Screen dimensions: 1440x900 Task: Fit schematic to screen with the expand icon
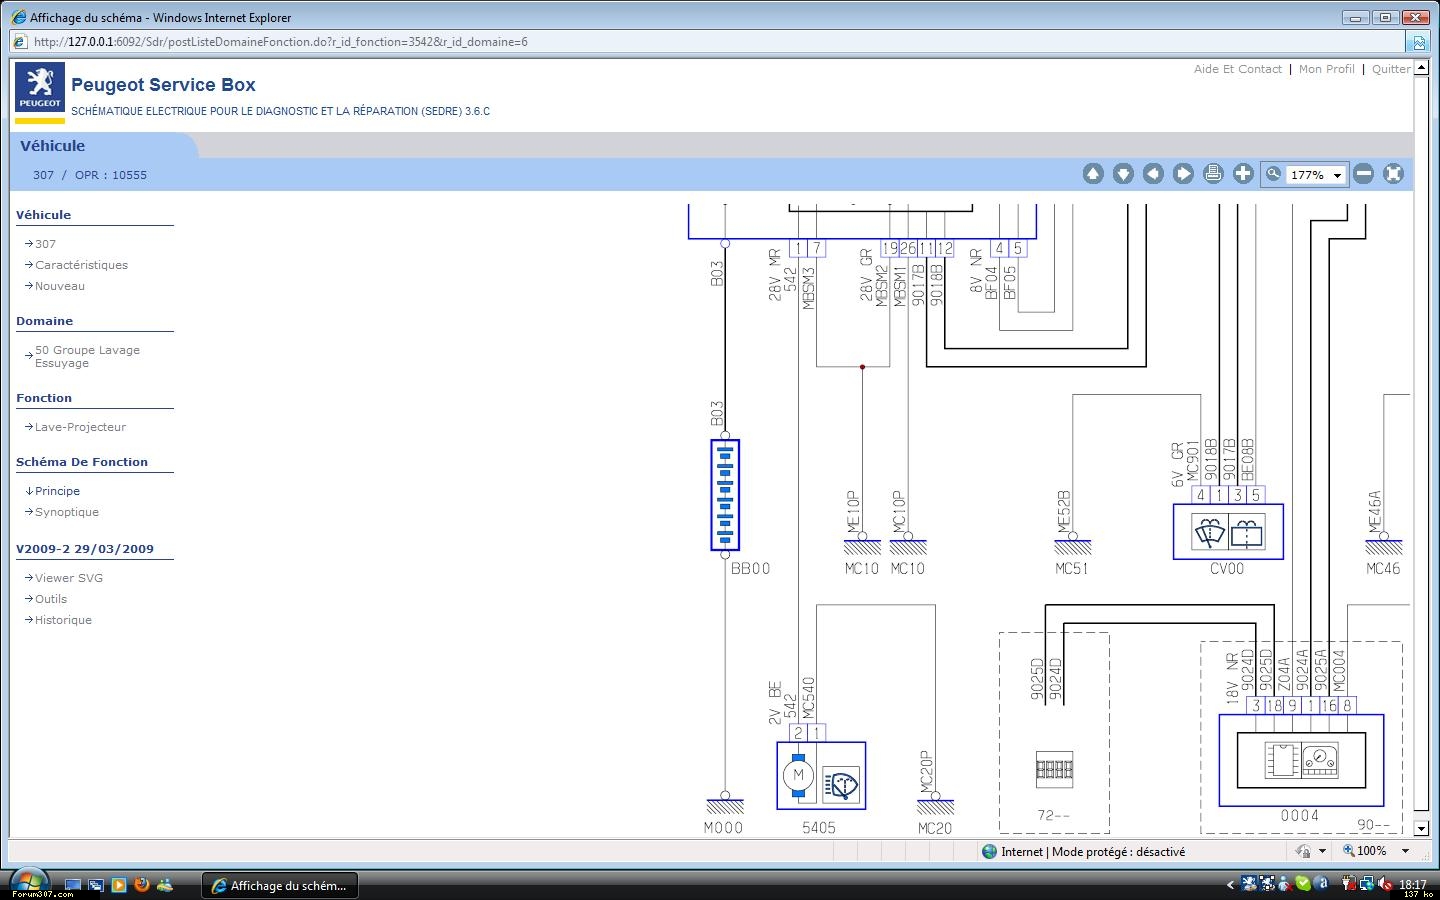point(1393,174)
